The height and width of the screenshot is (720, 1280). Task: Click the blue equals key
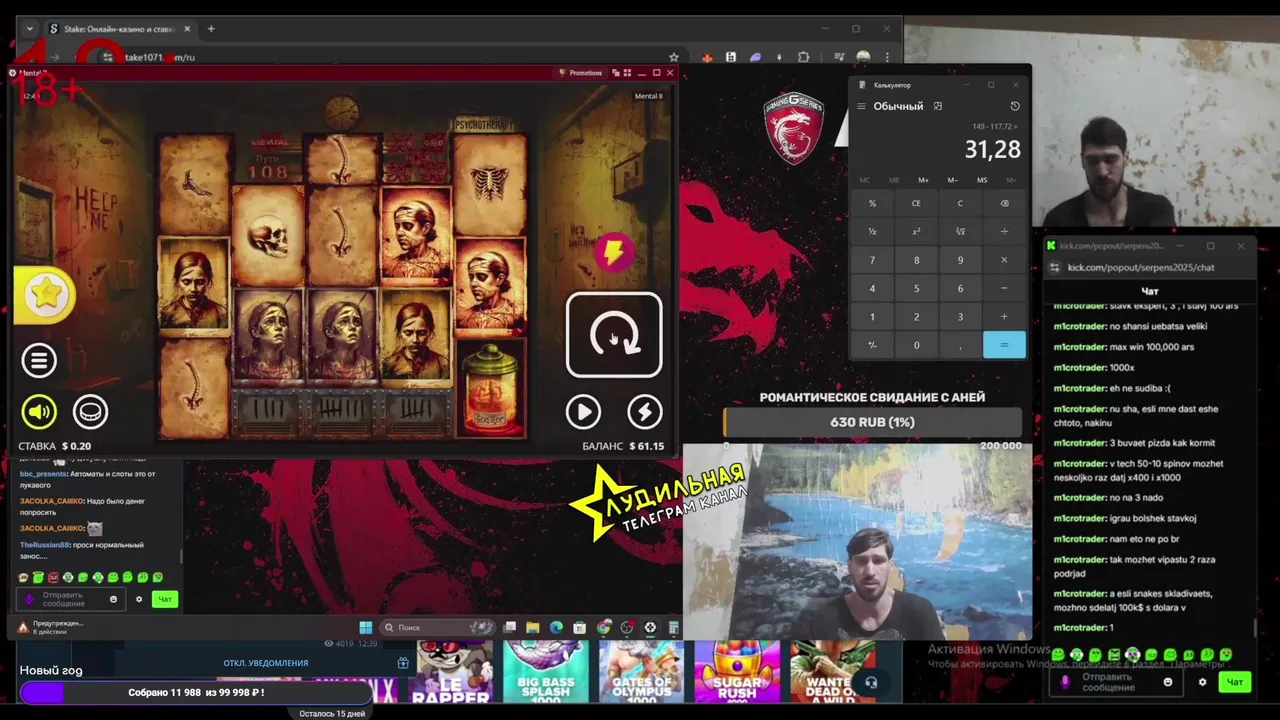(1004, 345)
